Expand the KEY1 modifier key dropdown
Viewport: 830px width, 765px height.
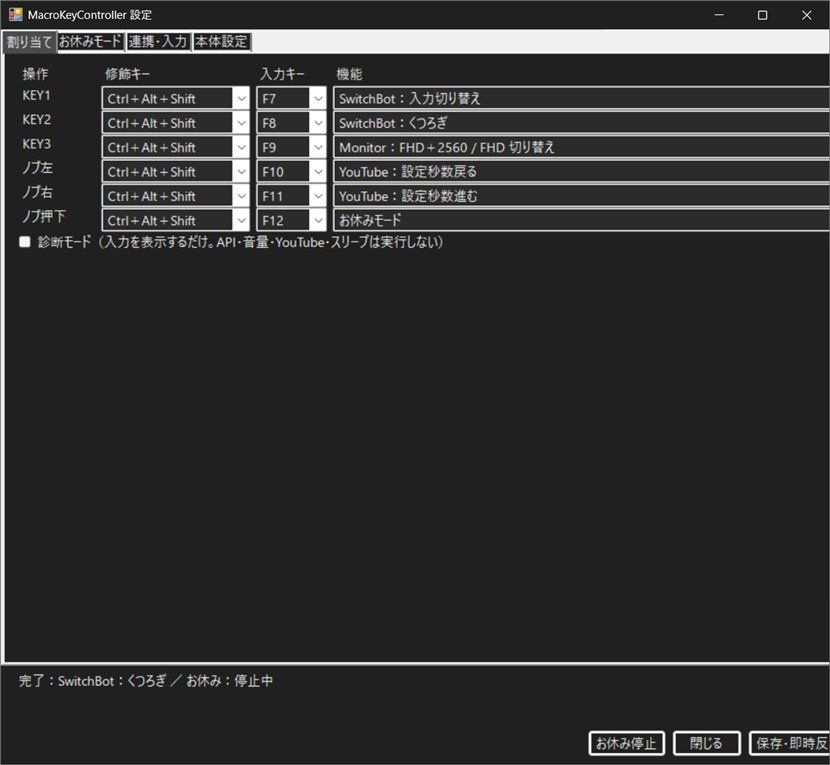pos(241,98)
